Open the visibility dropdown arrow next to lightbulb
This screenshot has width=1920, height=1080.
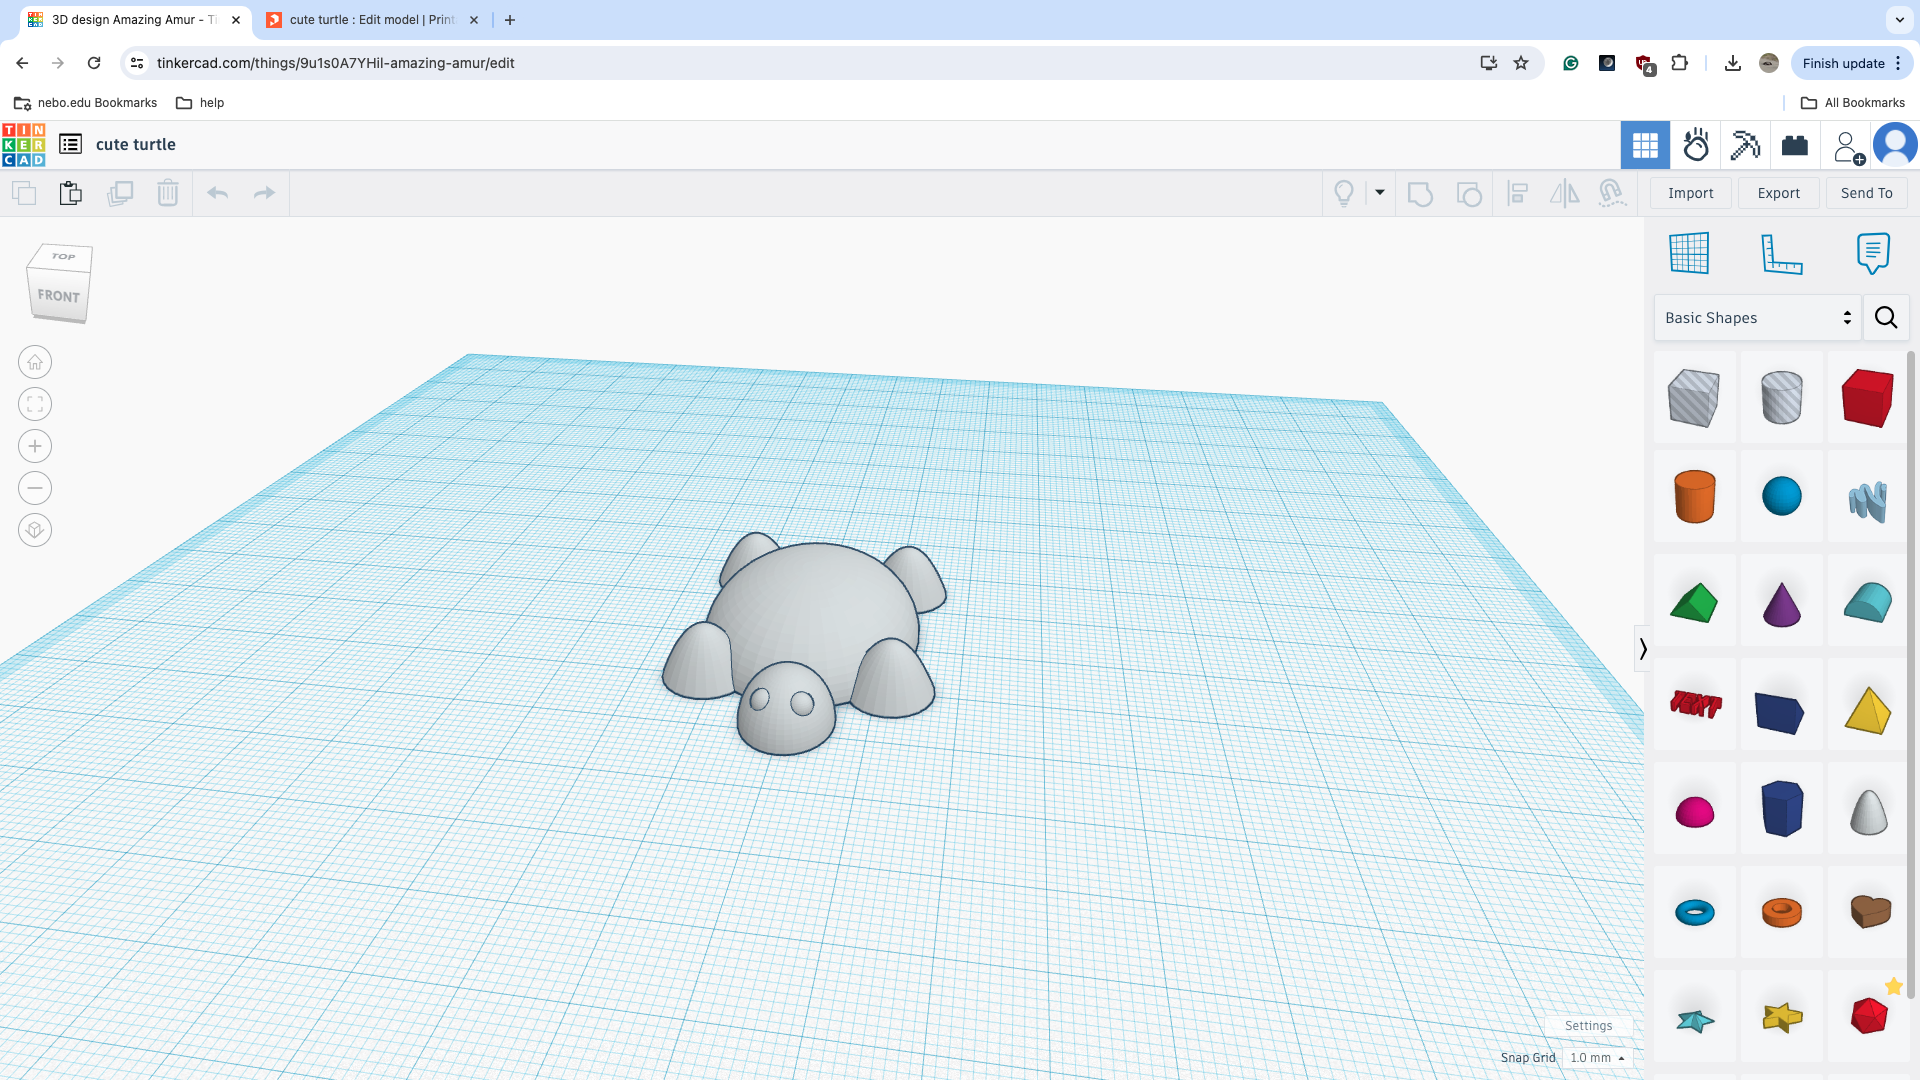tap(1380, 192)
